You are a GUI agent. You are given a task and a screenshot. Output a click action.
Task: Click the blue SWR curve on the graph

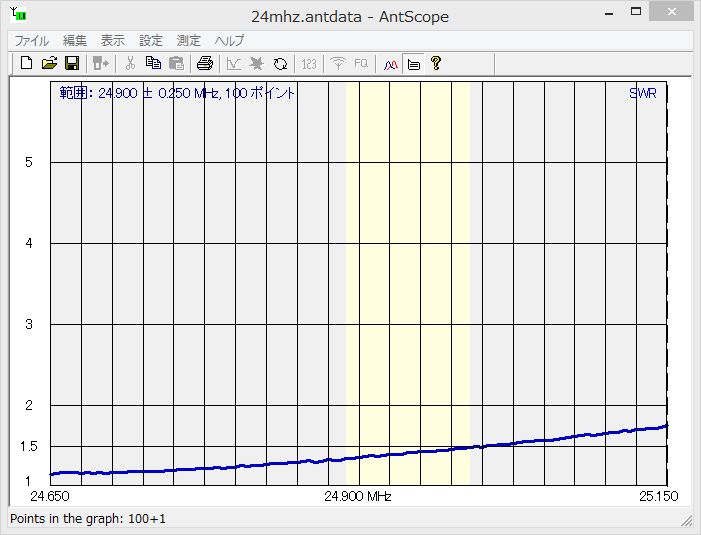pyautogui.click(x=358, y=457)
